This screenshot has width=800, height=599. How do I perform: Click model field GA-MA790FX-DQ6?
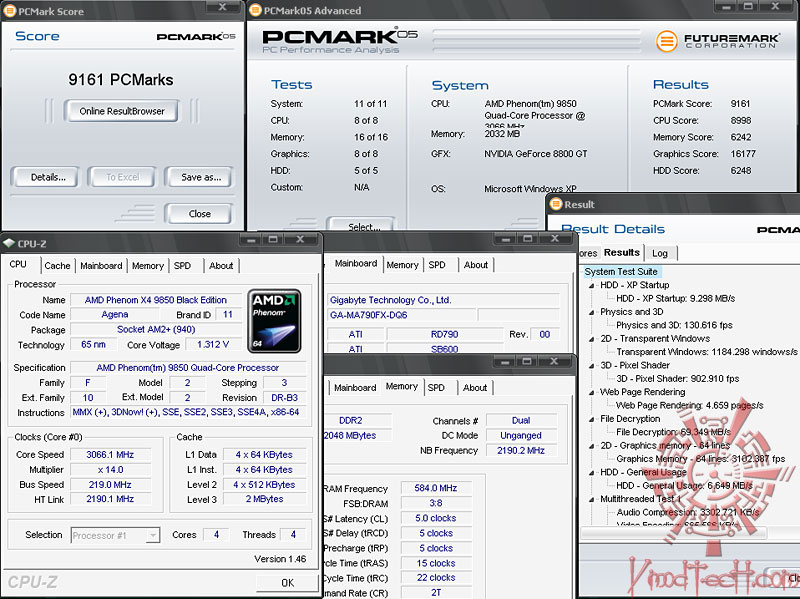[401, 315]
